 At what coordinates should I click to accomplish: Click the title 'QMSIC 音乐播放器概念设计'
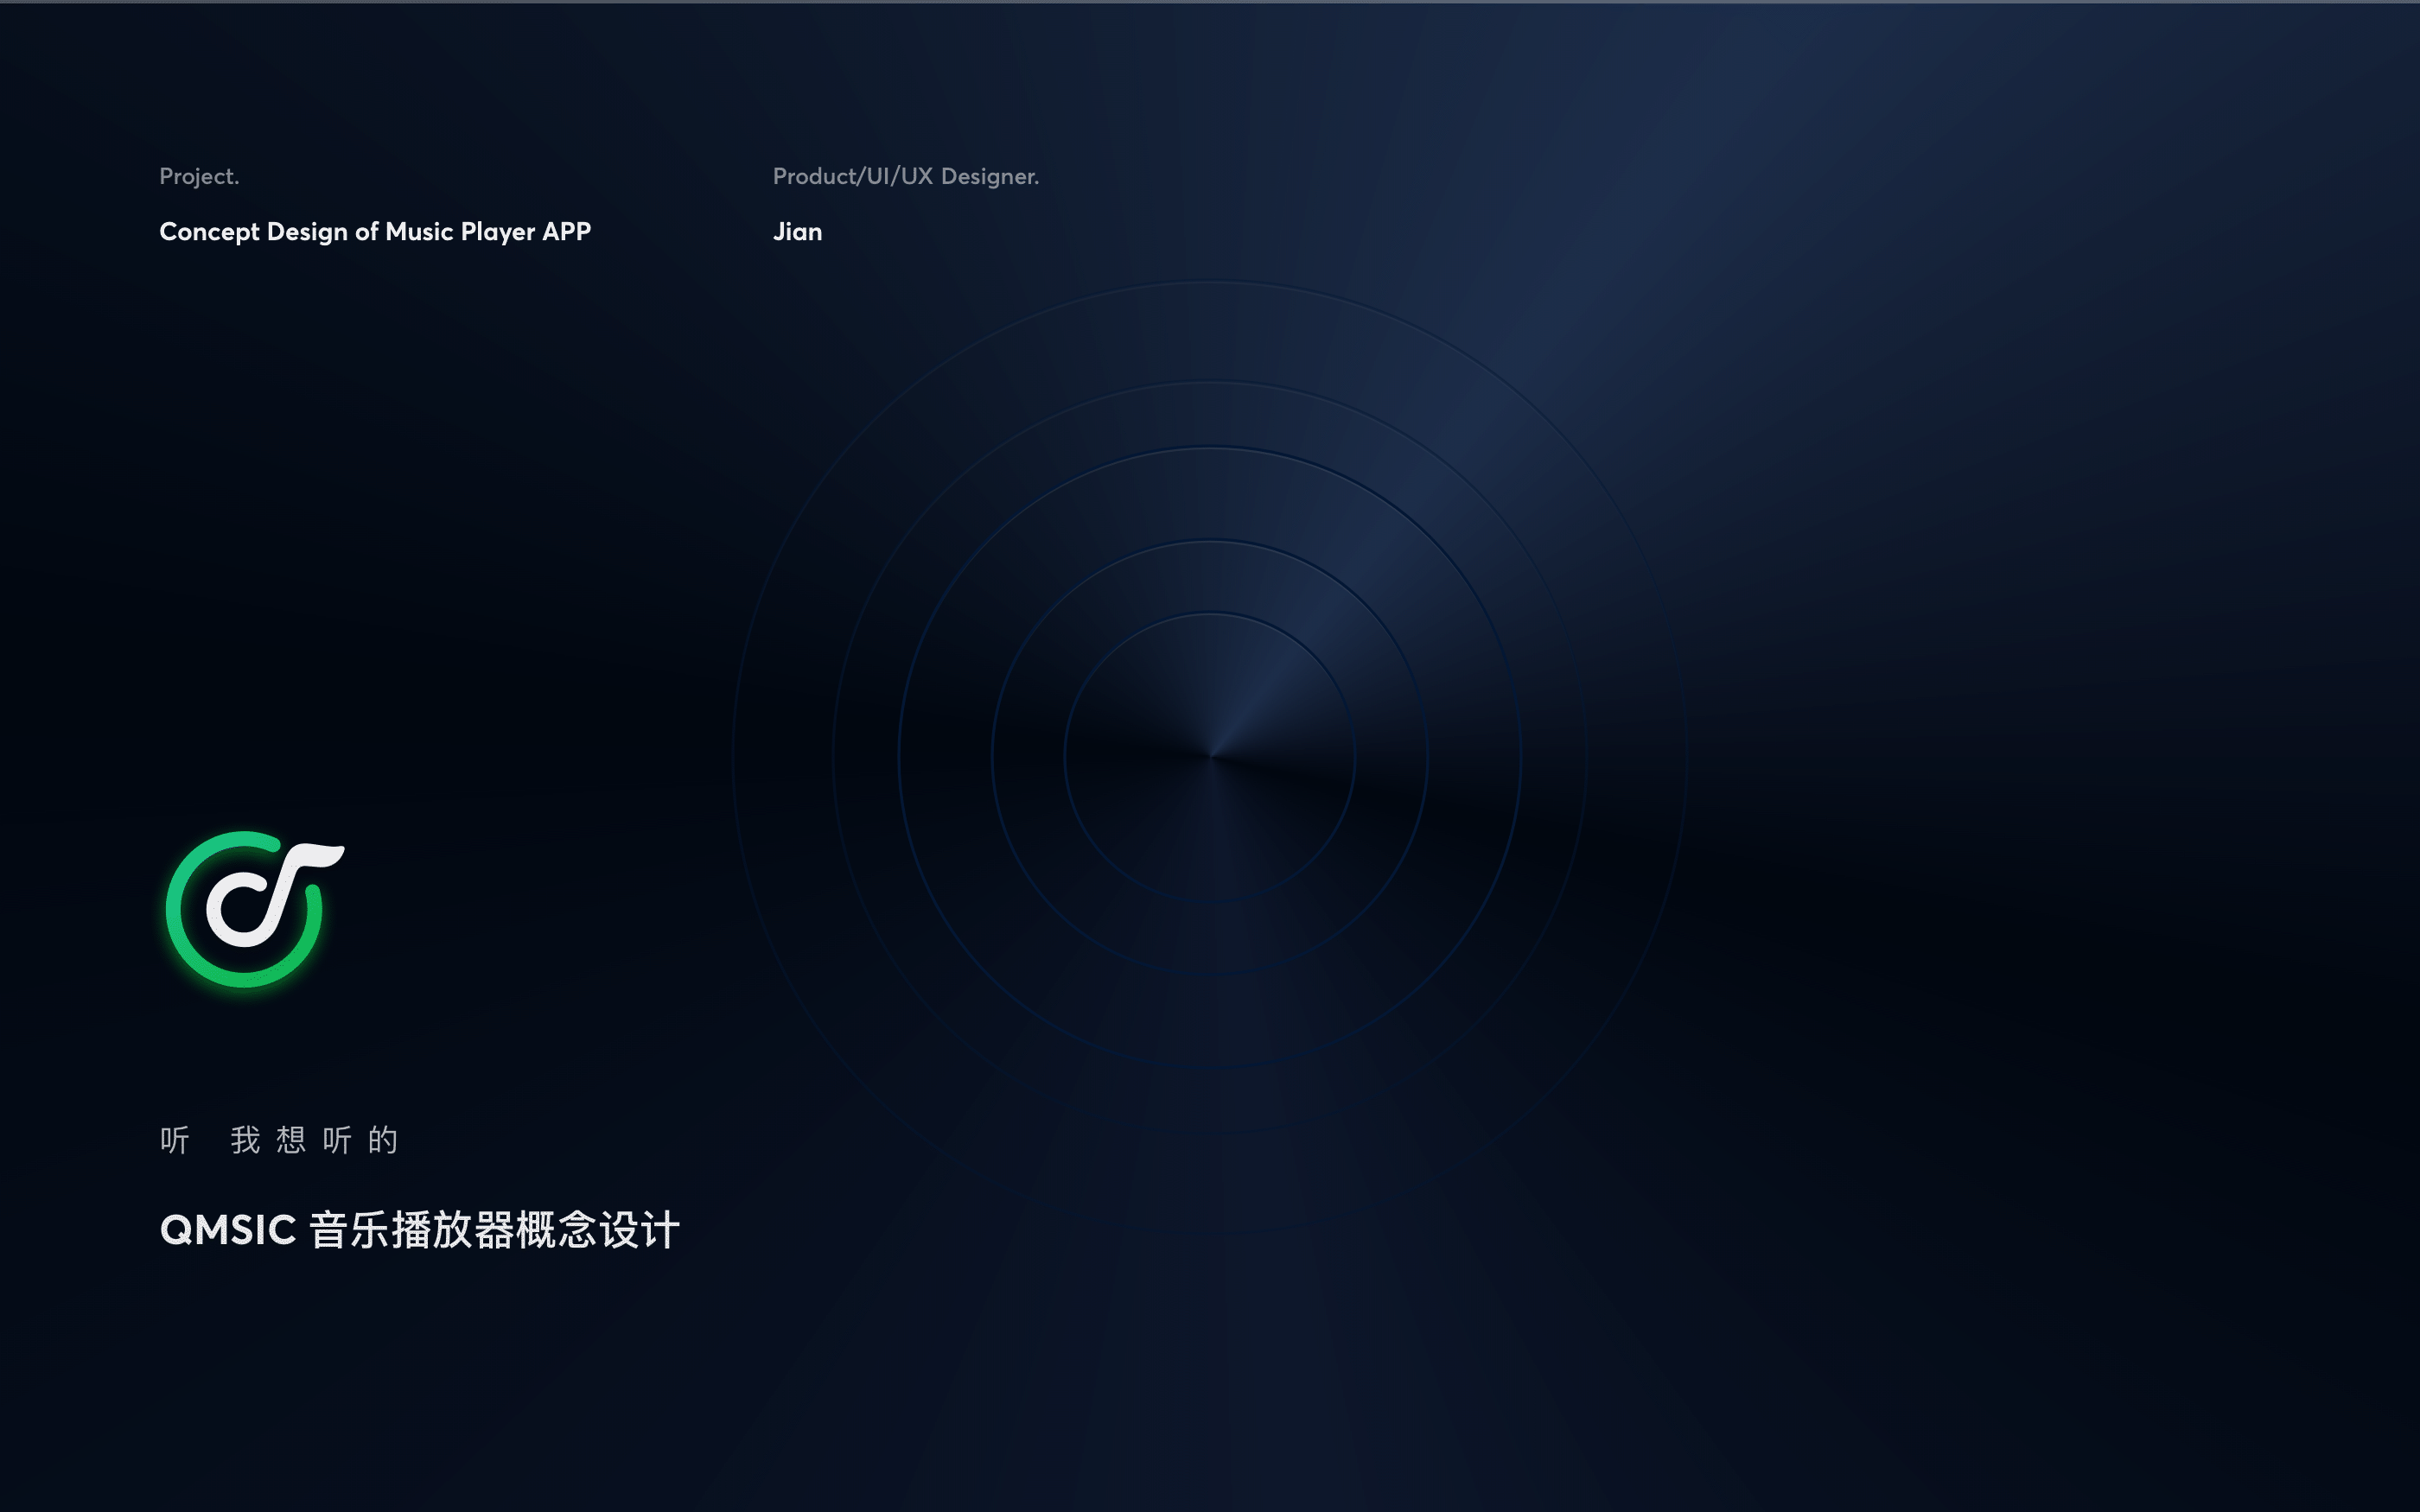420,1230
